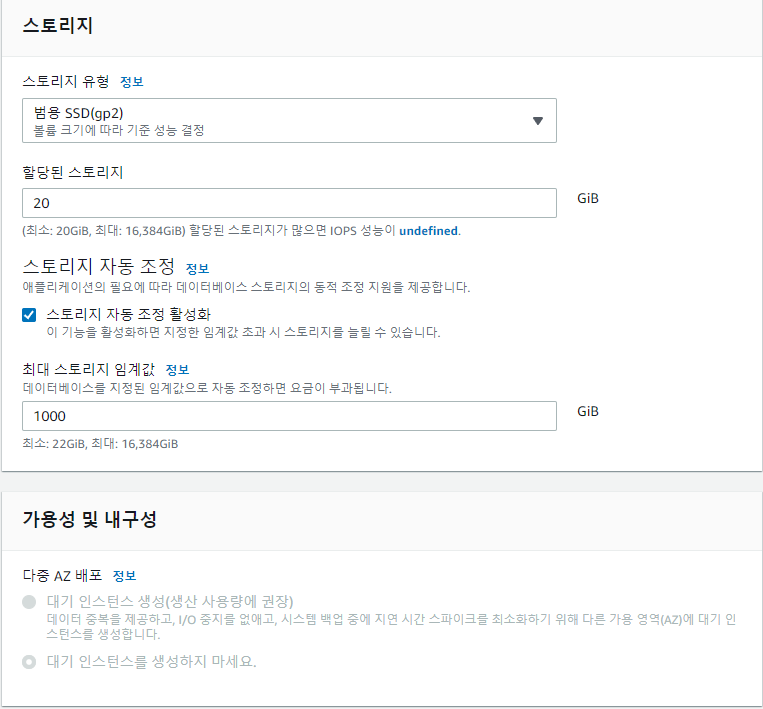Click the 정보 link next to 스토리지 유형
Image resolution: width=763 pixels, height=709 pixels.
(131, 82)
